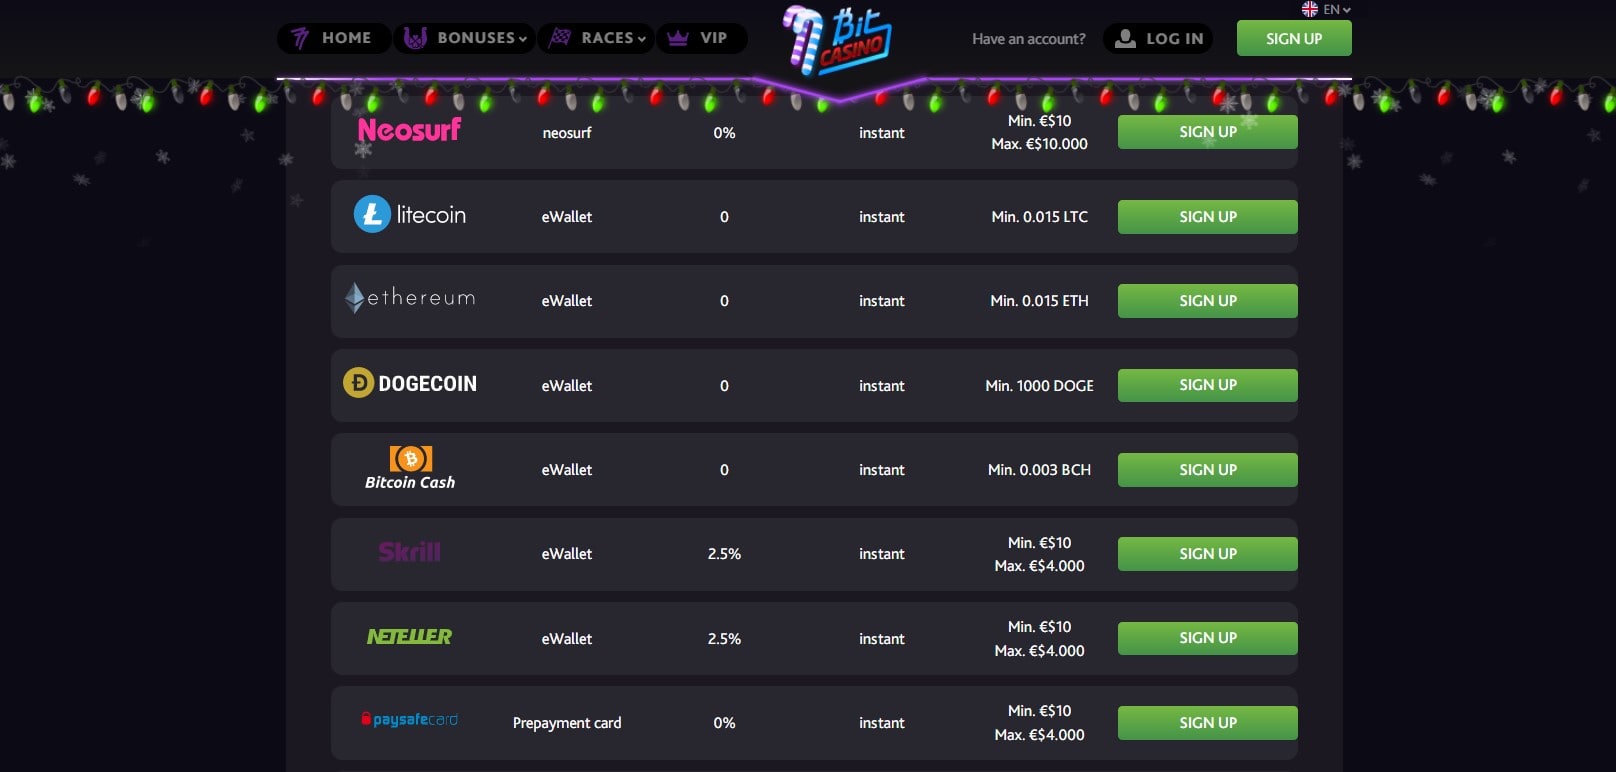Go to the Home menu item

point(333,38)
